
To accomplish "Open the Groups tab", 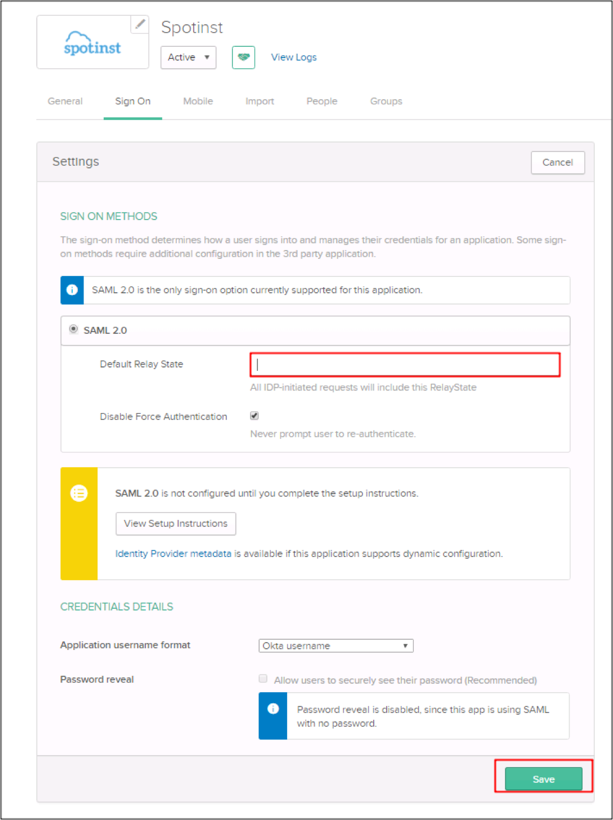I will coord(386,101).
